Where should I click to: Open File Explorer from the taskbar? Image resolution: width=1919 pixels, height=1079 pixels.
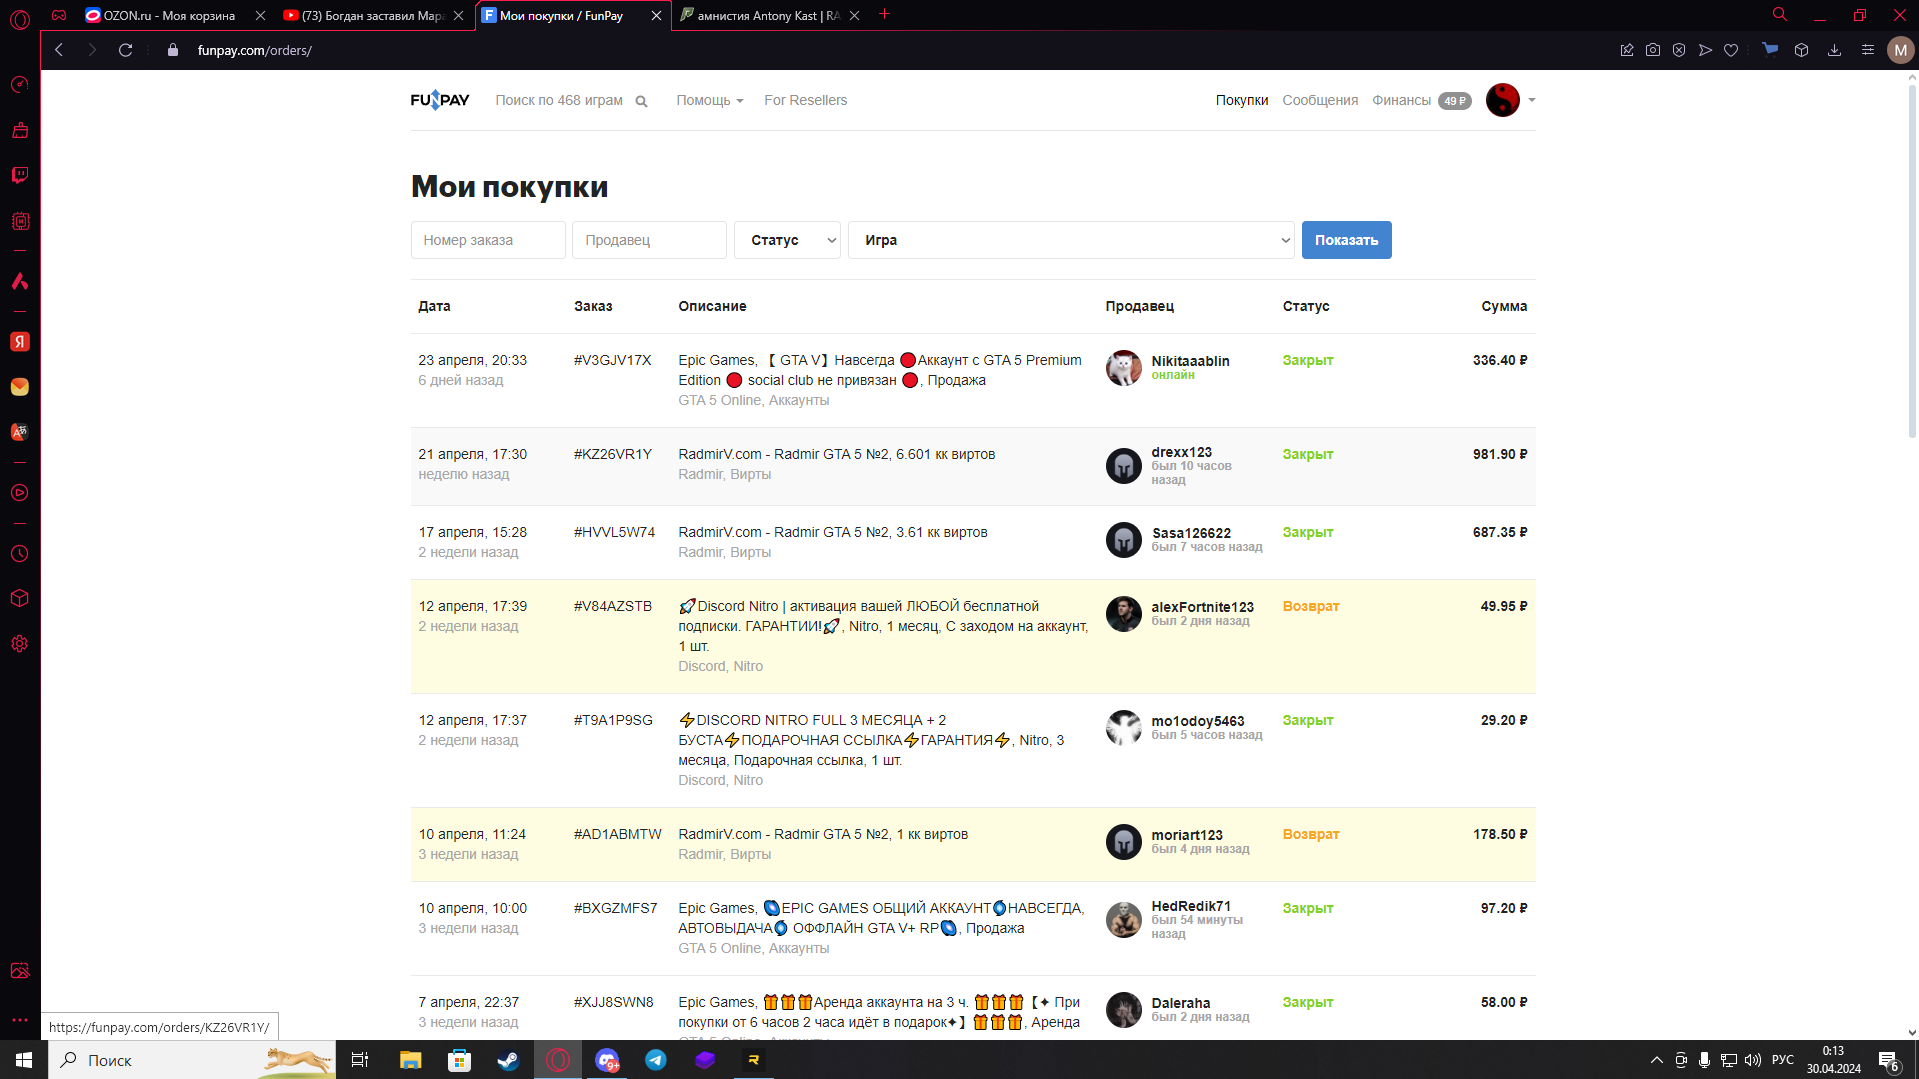tap(410, 1060)
